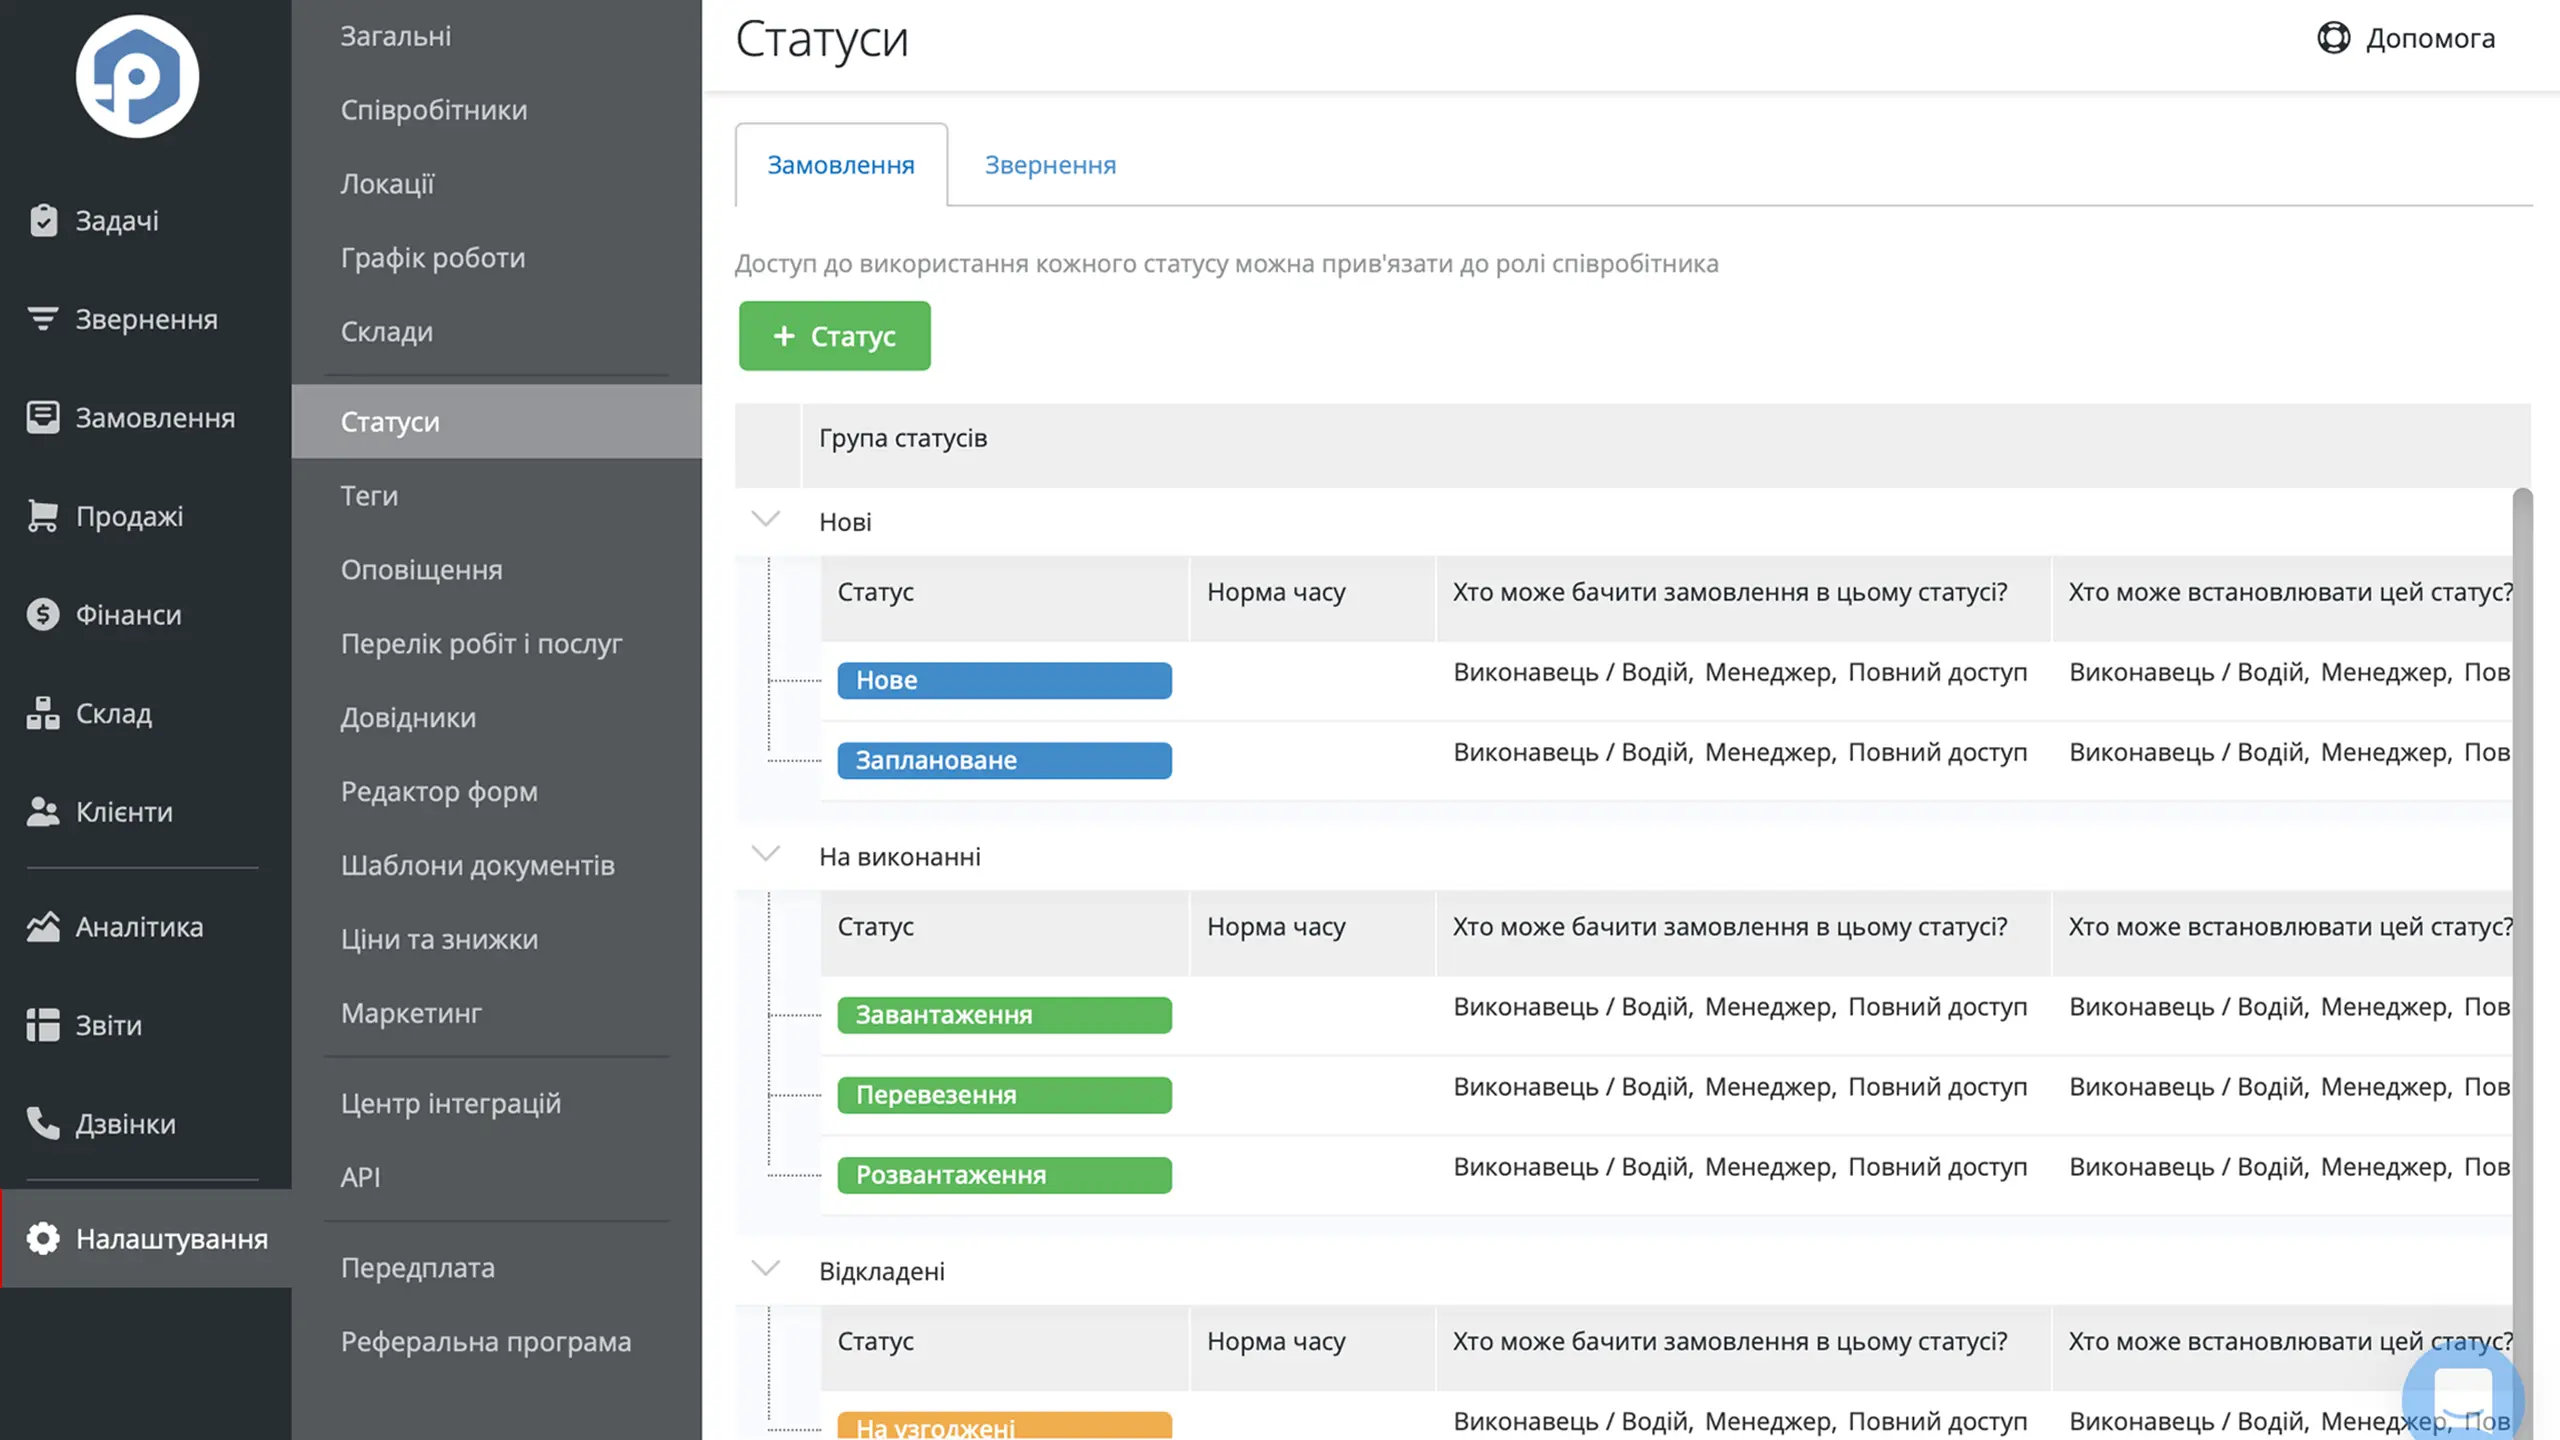Screen dimensions: 2560x1440
Task: Click the green Перевезення status label
Action: [x=1004, y=1095]
